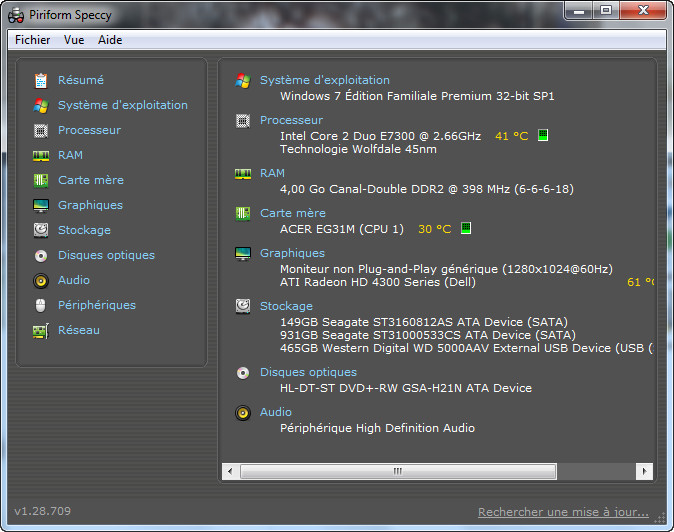The width and height of the screenshot is (674, 532).
Task: Click the horizontal scrollbar left arrow
Action: click(x=229, y=470)
